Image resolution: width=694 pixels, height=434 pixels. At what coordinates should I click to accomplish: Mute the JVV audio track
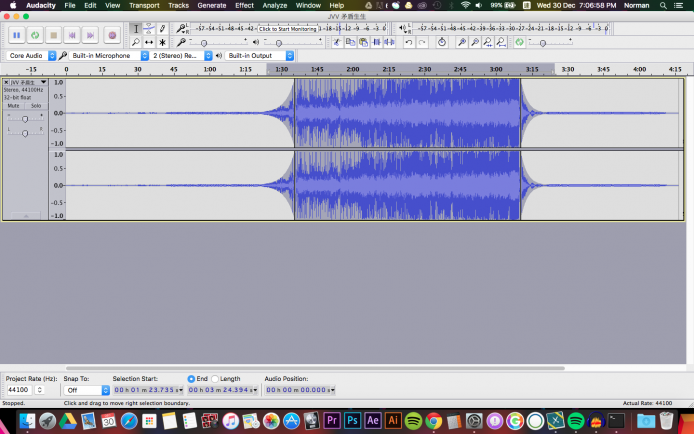13,105
